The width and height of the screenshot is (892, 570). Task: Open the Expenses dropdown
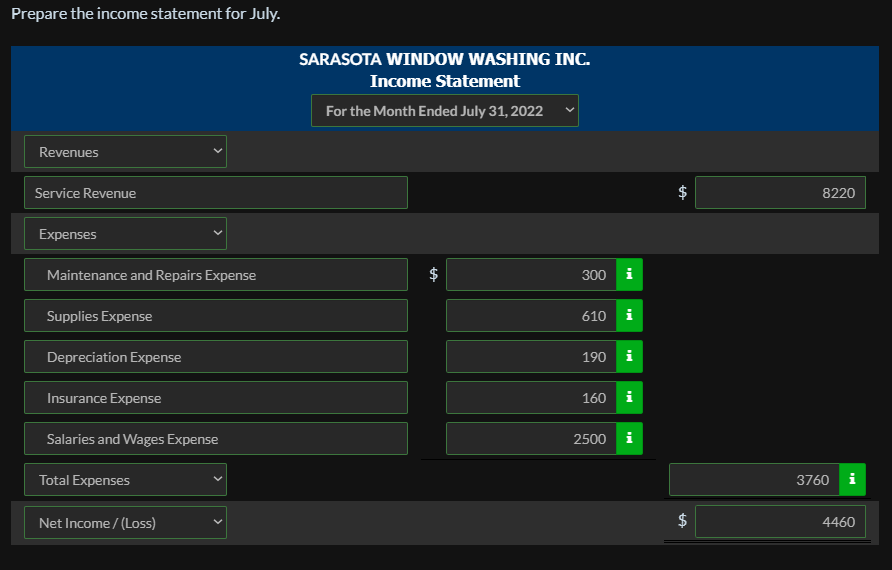pyautogui.click(x=125, y=234)
